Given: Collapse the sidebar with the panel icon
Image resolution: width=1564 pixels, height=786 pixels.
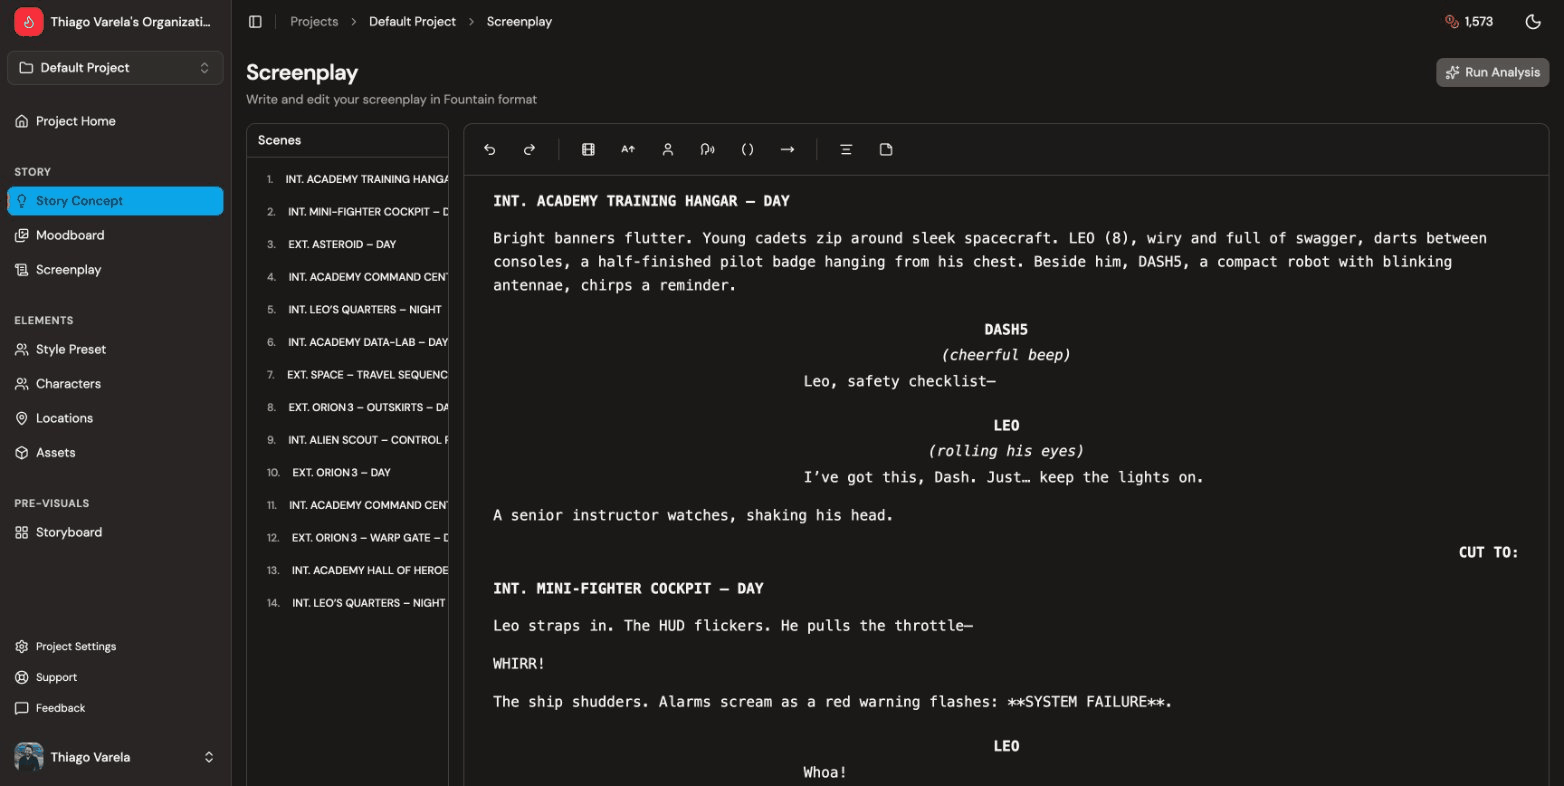Looking at the screenshot, I should pyautogui.click(x=255, y=21).
